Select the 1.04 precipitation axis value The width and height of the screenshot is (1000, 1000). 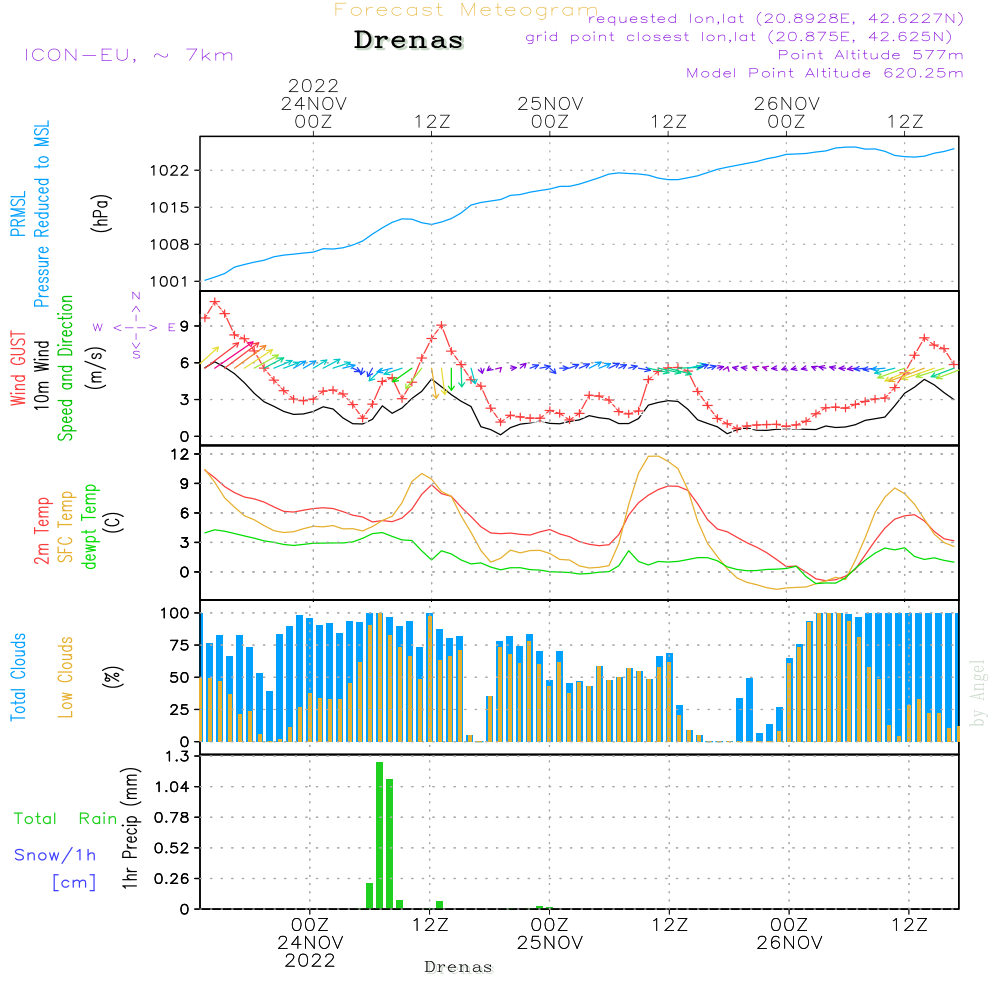(172, 787)
